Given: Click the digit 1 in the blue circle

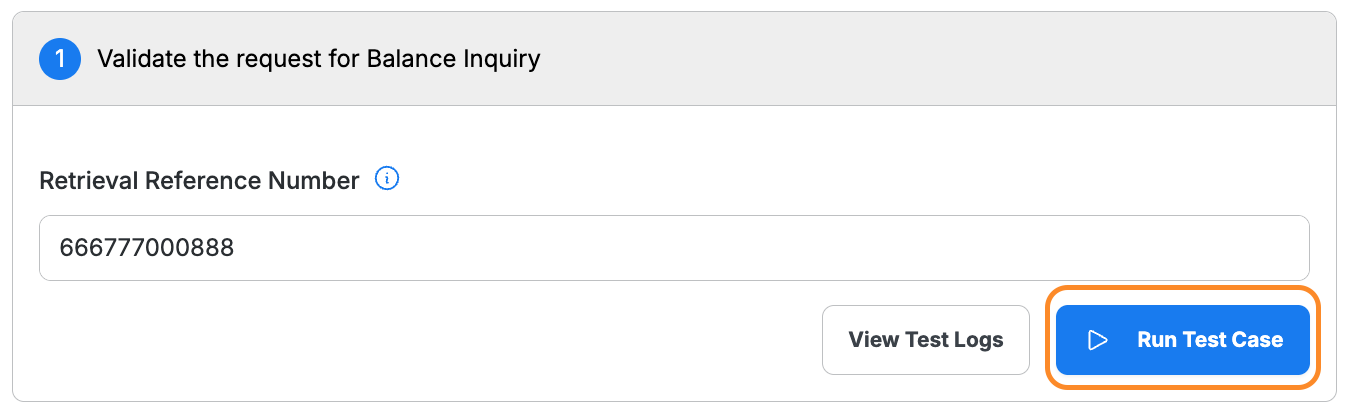Looking at the screenshot, I should (x=59, y=59).
